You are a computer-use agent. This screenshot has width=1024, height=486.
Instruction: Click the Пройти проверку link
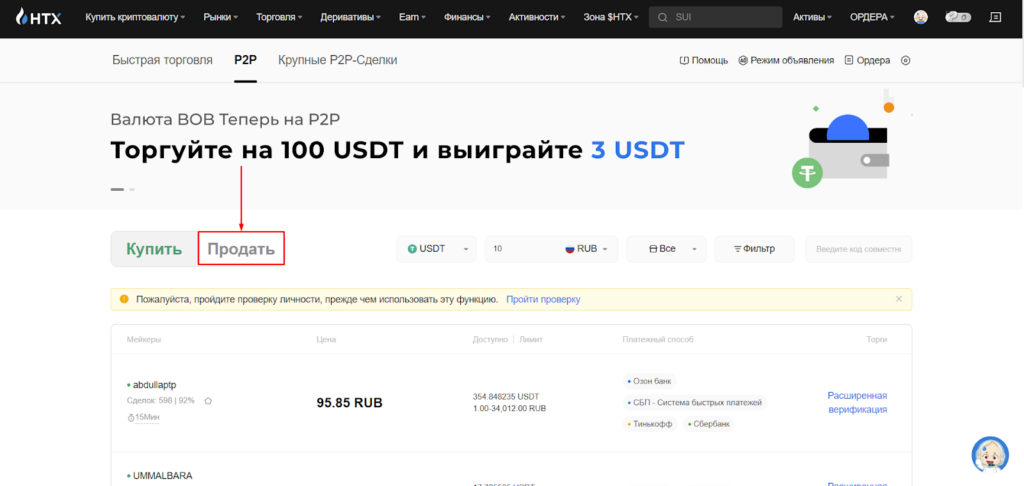pos(543,299)
